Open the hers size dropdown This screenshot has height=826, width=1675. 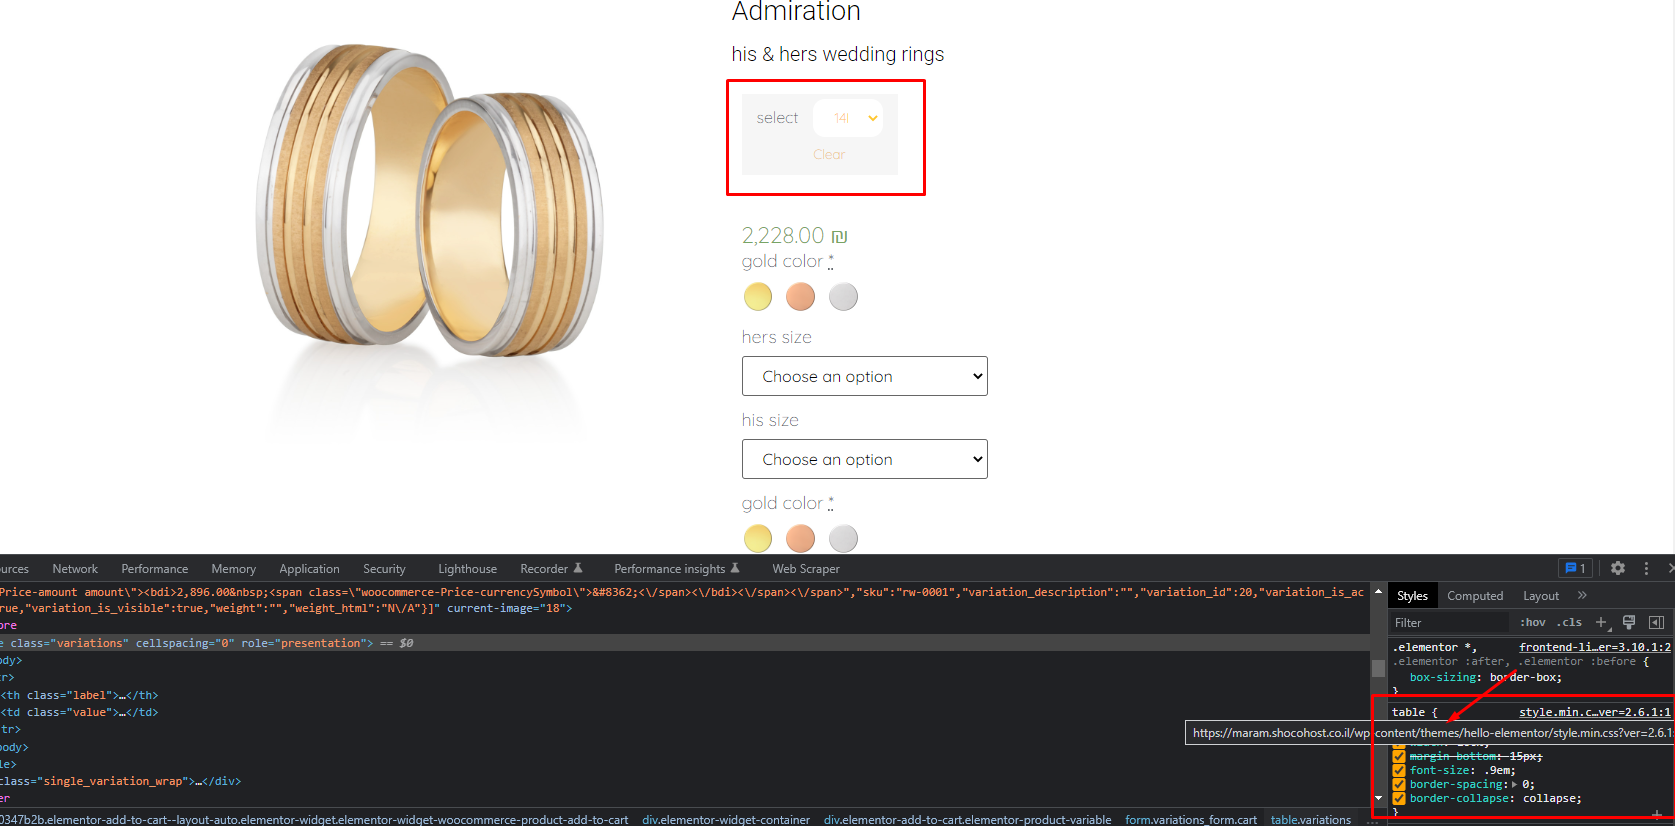click(x=865, y=376)
